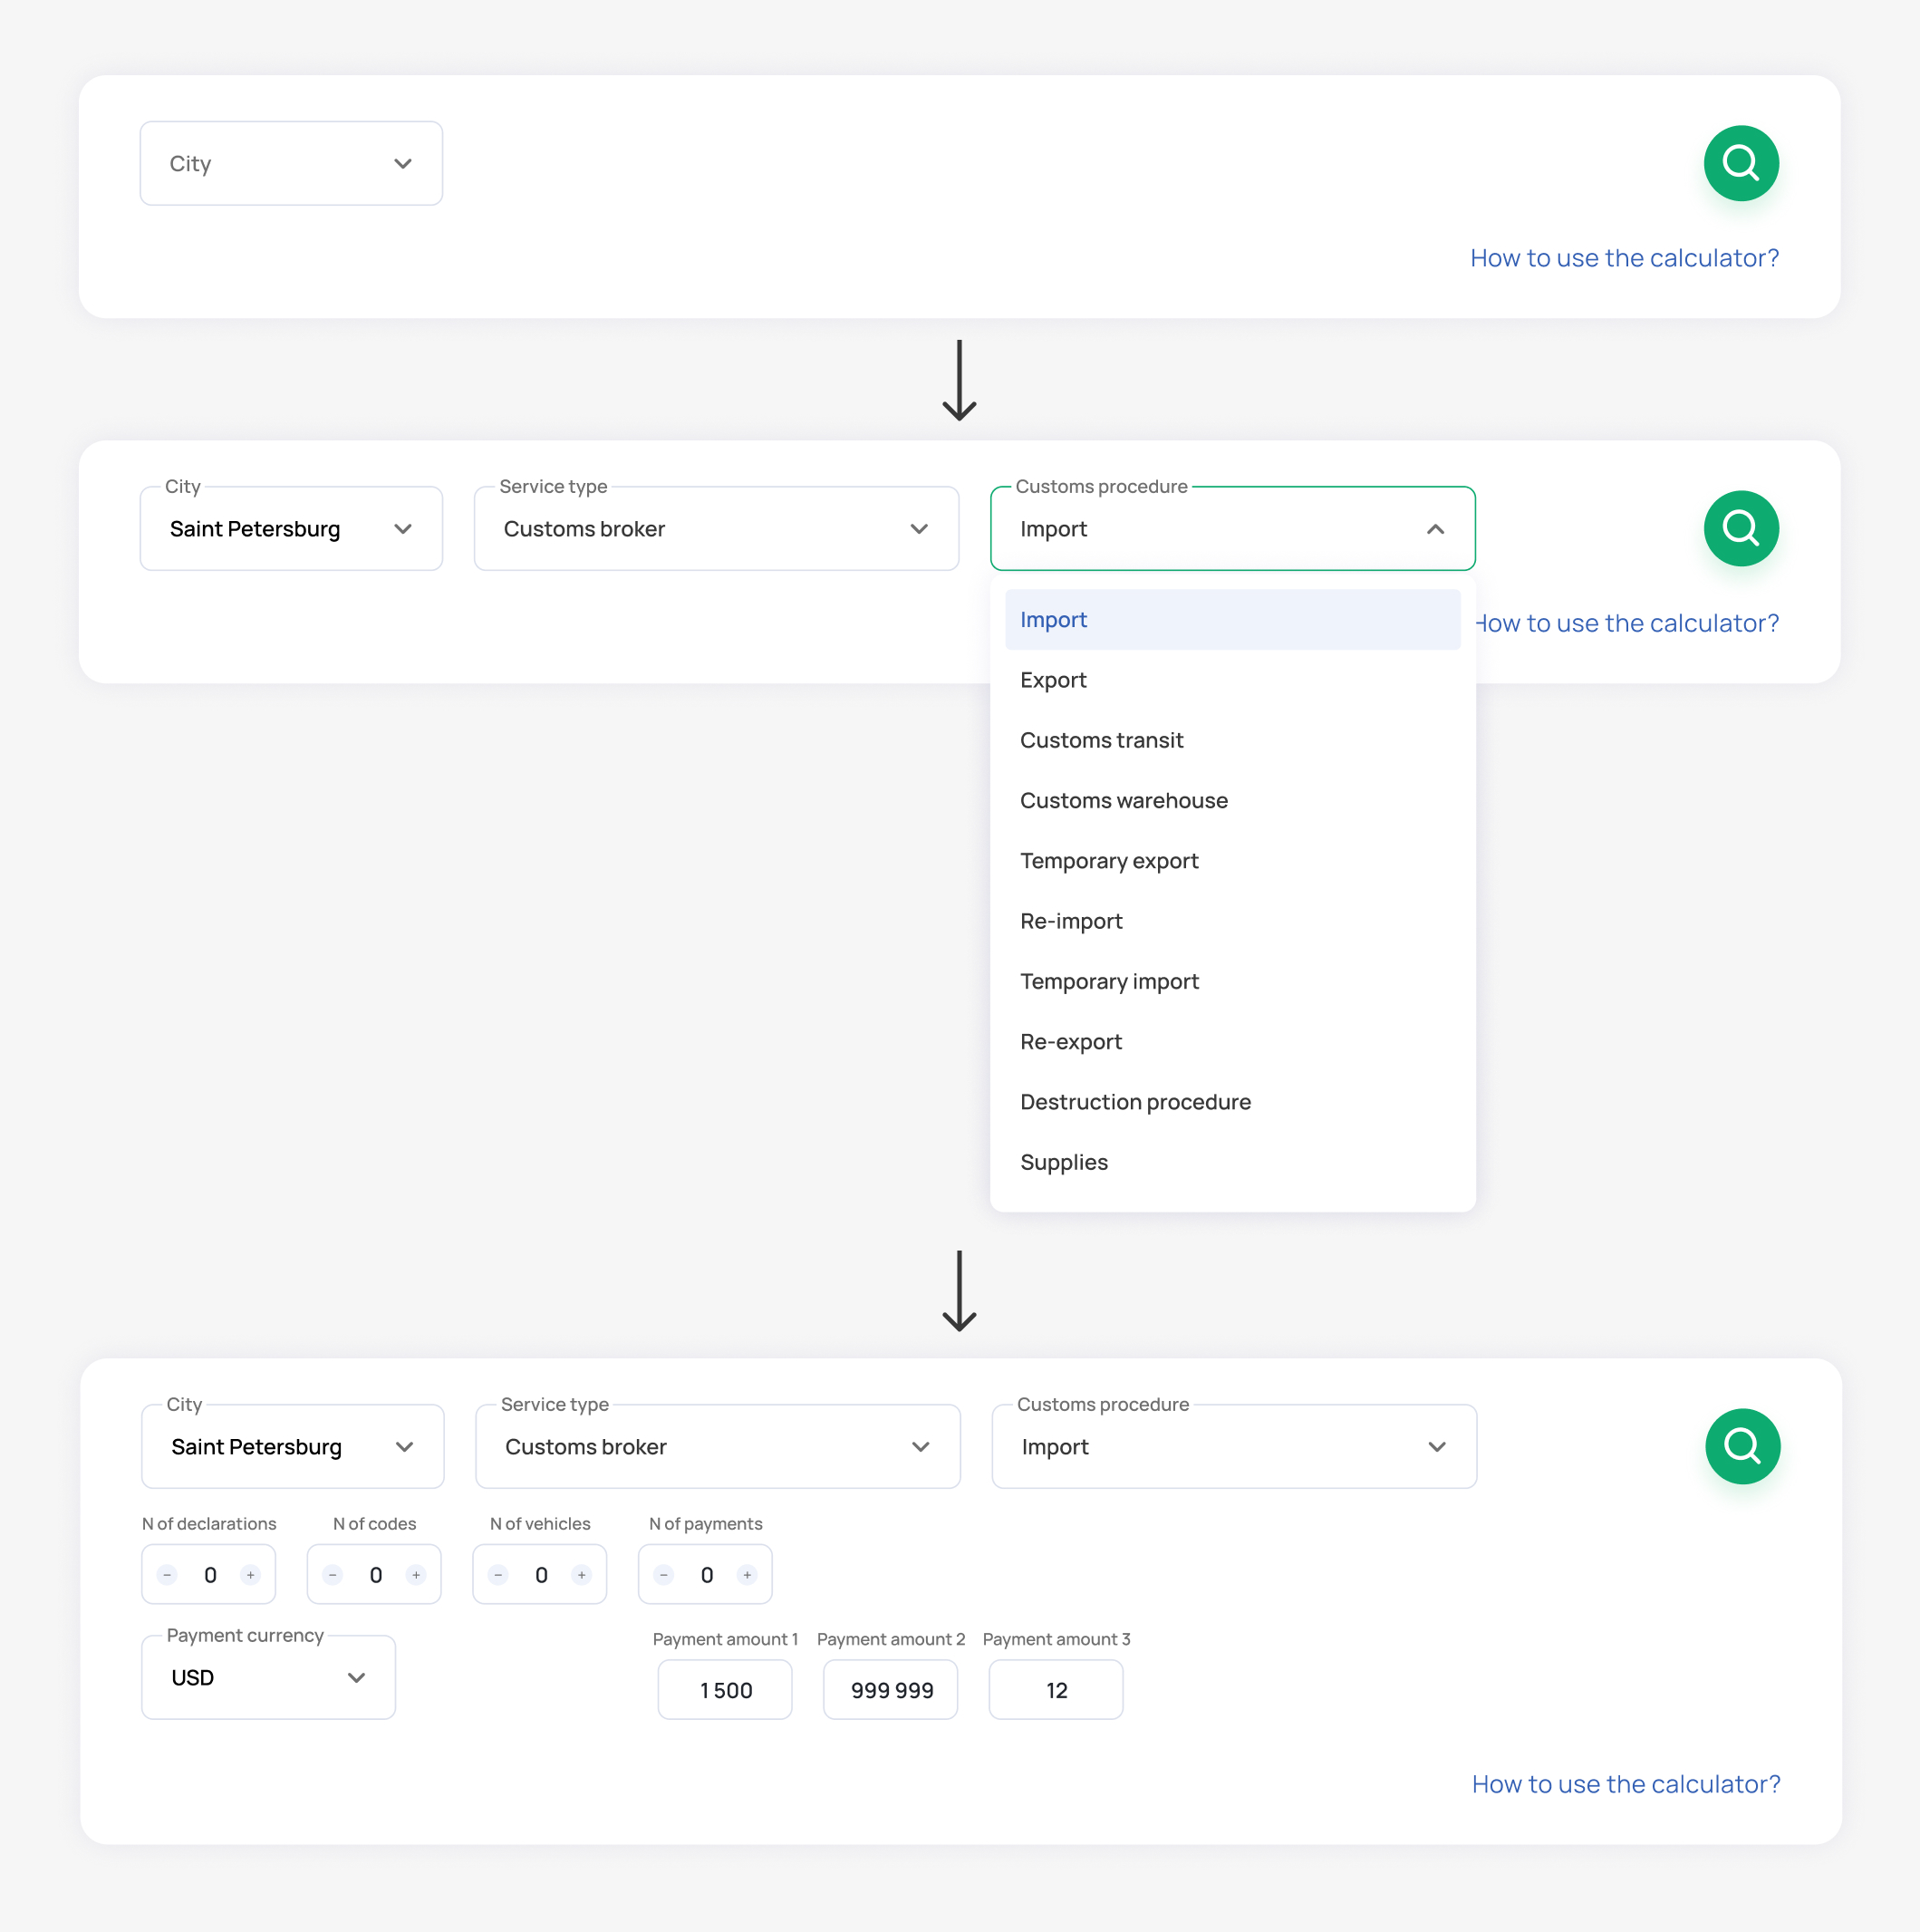
Task: Choose Customs warehouse option
Action: pos(1123,801)
